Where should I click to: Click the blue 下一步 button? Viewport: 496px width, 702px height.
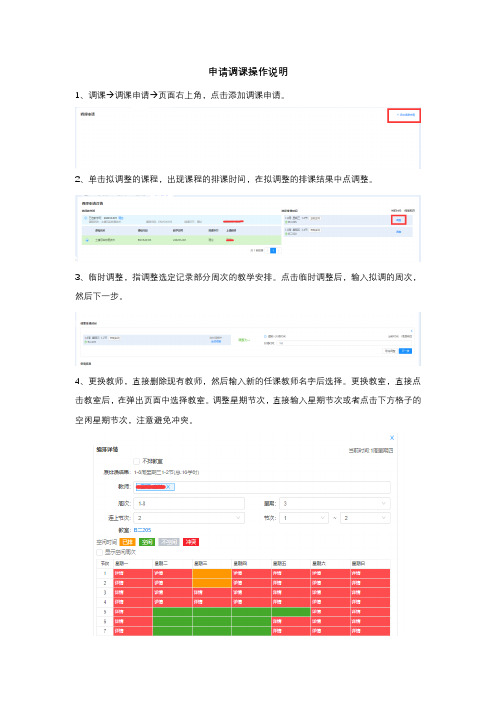tap(405, 351)
